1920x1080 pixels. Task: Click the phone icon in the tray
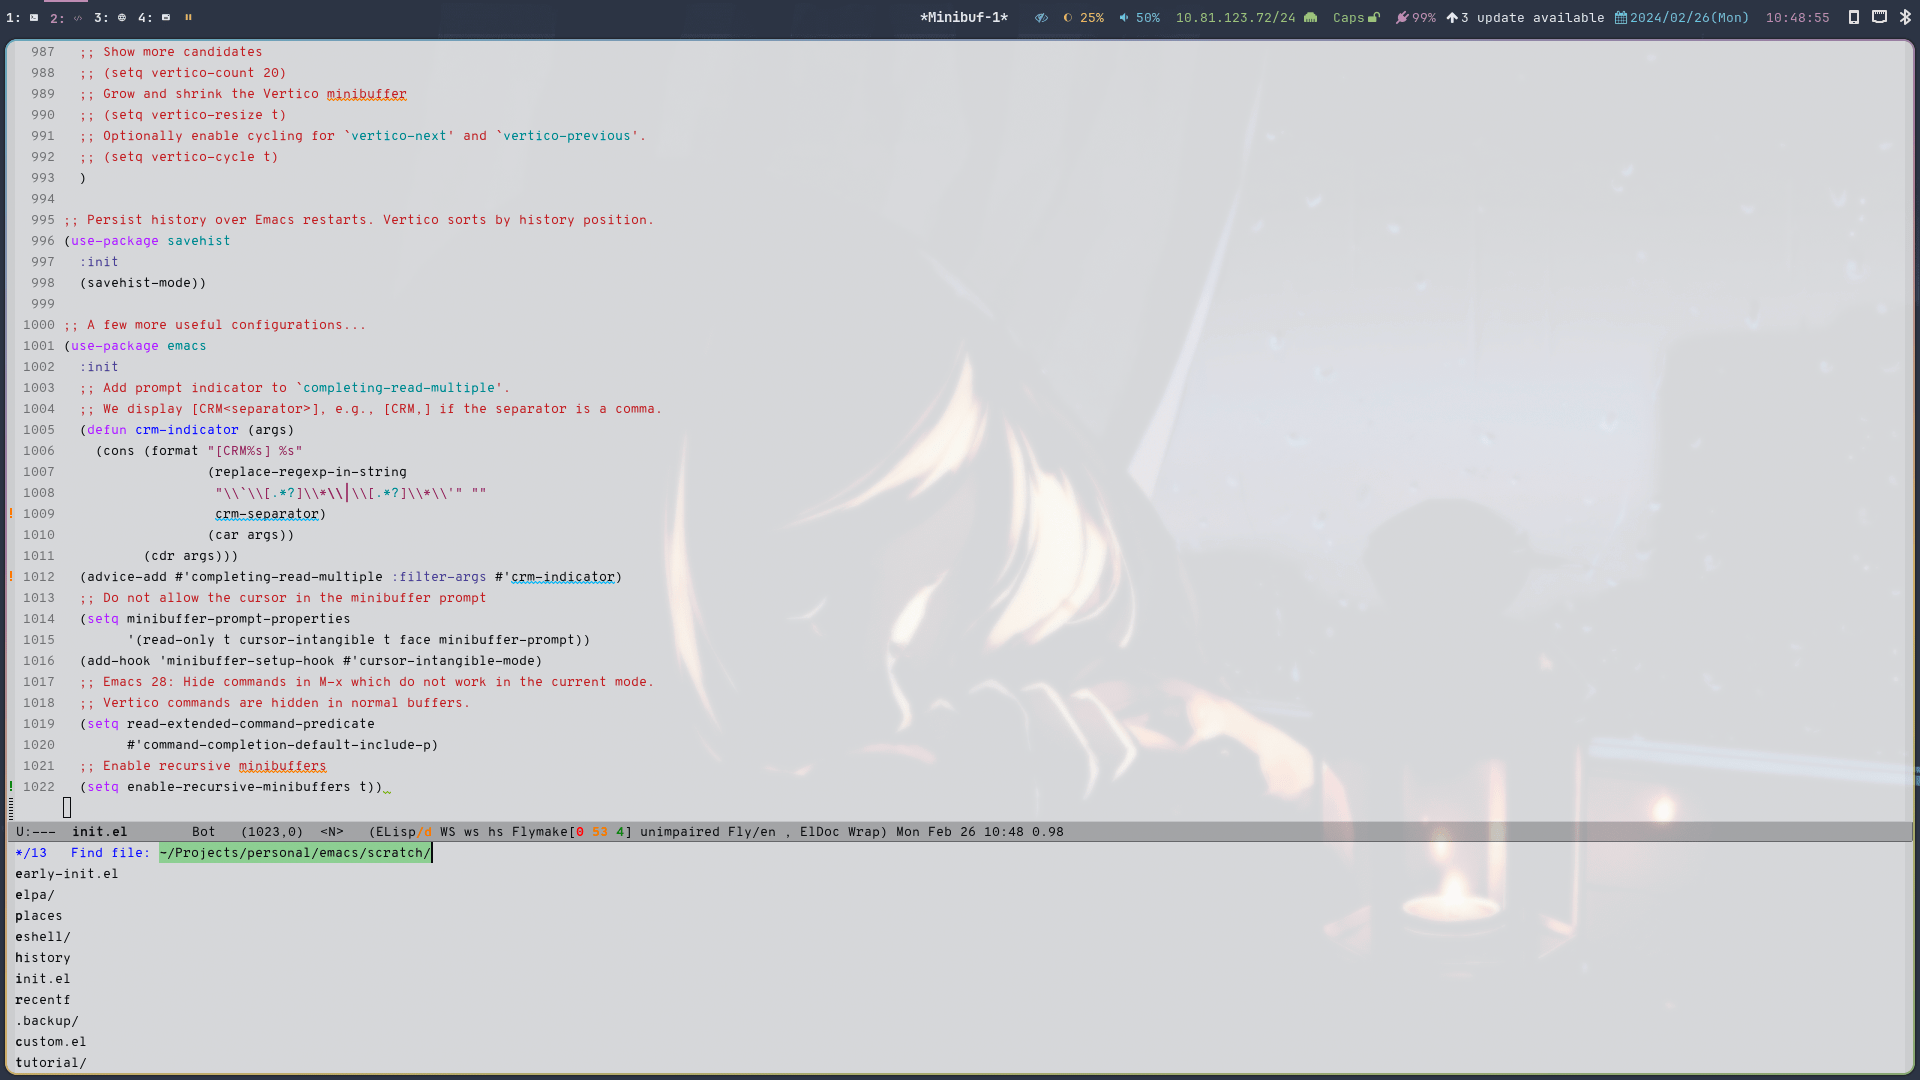pyautogui.click(x=1853, y=17)
